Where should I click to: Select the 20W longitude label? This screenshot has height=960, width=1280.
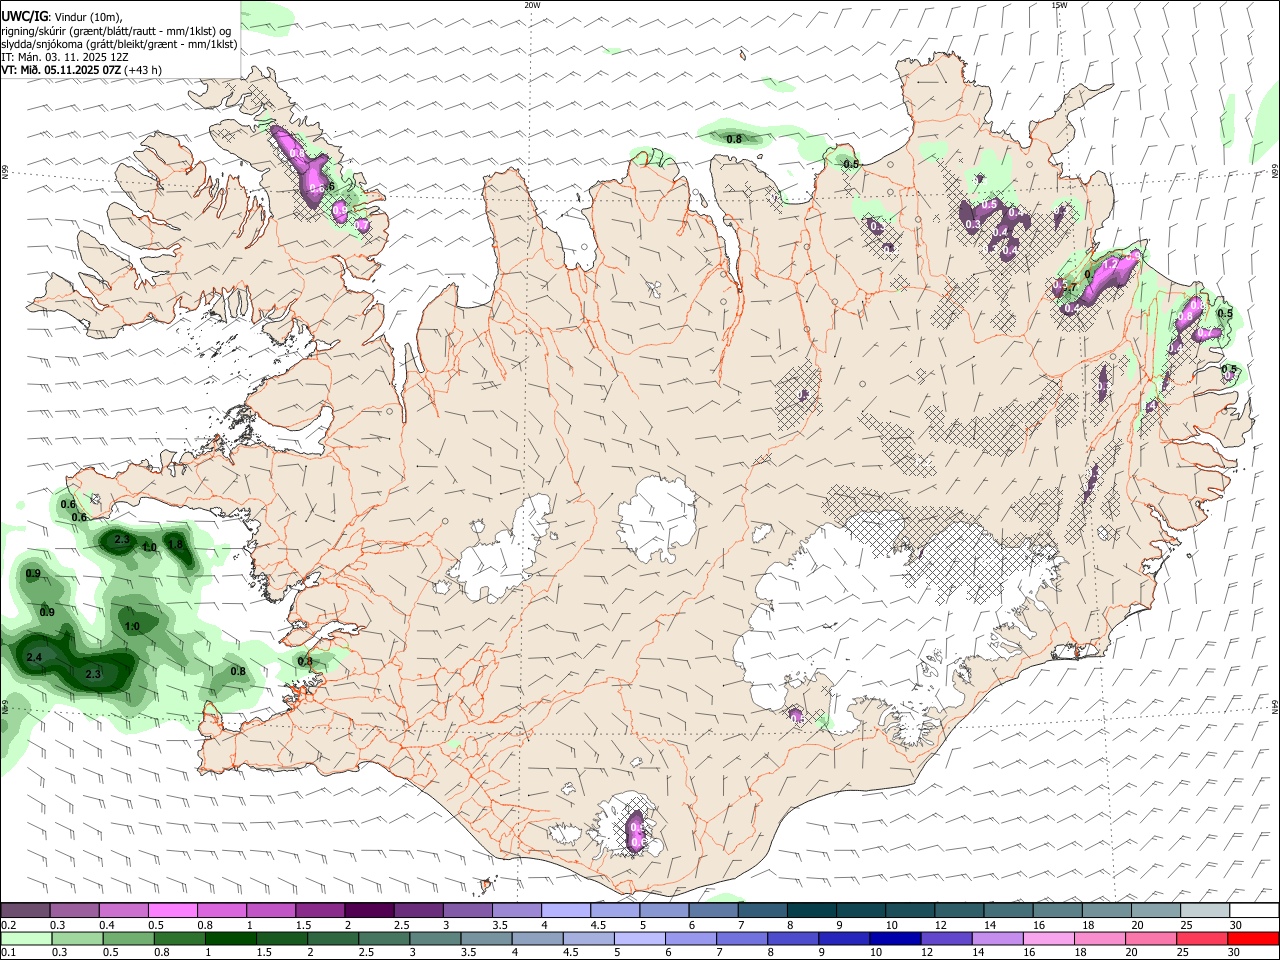click(x=532, y=5)
